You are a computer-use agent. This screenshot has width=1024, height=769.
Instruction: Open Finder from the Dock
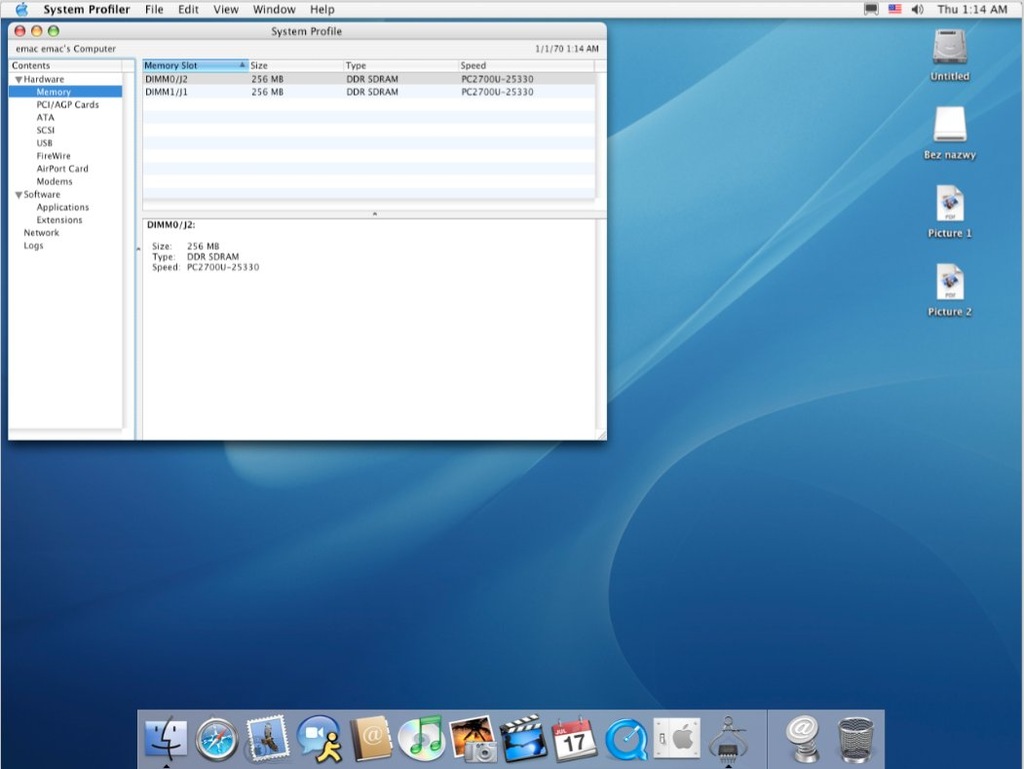pos(166,738)
